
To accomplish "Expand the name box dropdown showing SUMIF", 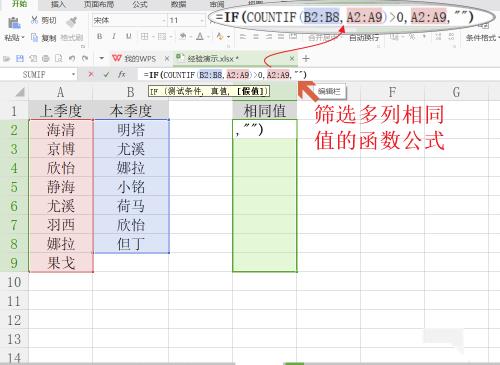I will click(73, 75).
